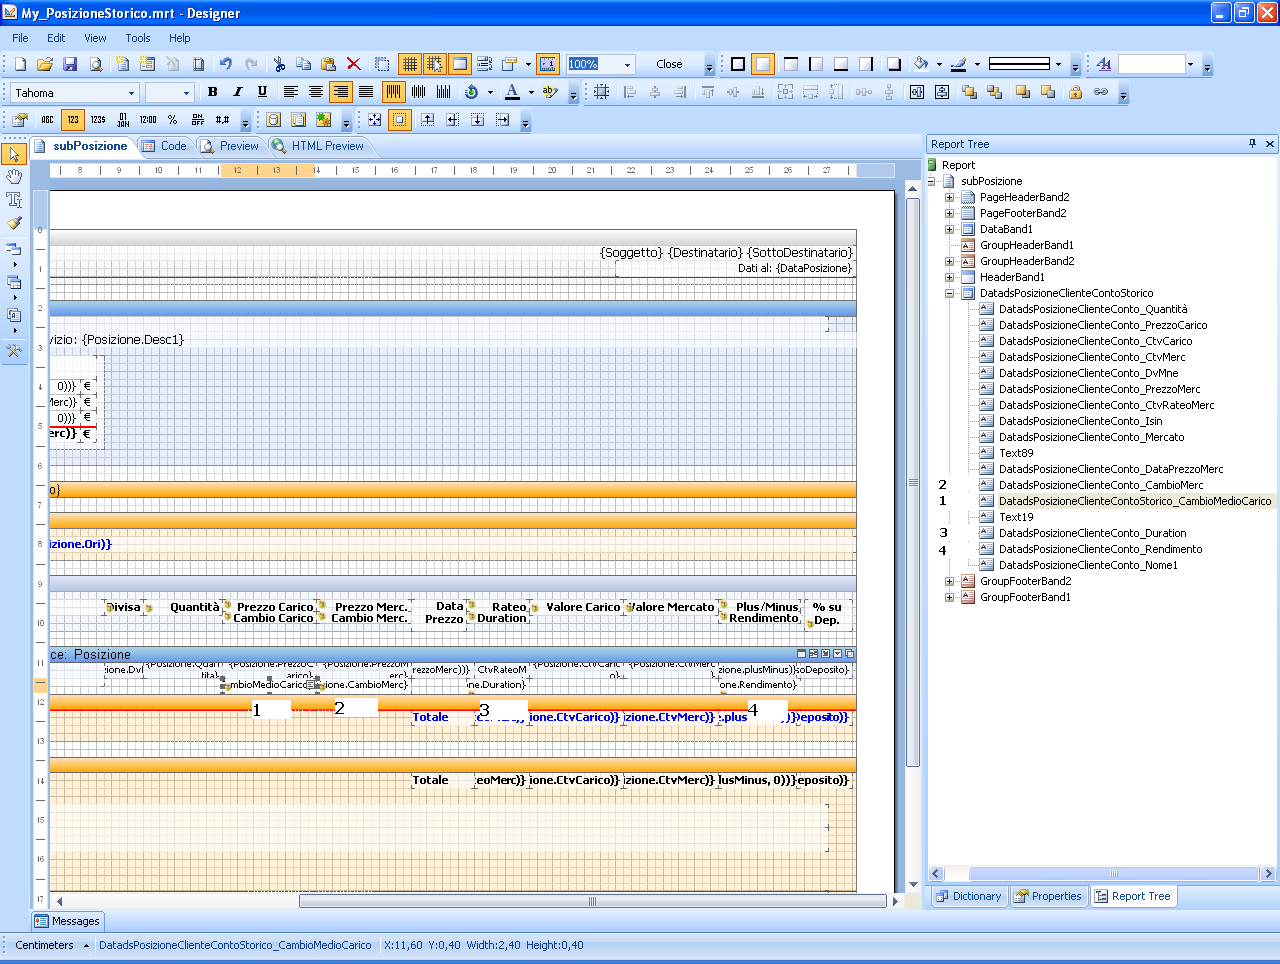Select the Copy Style brush tool

click(14, 223)
